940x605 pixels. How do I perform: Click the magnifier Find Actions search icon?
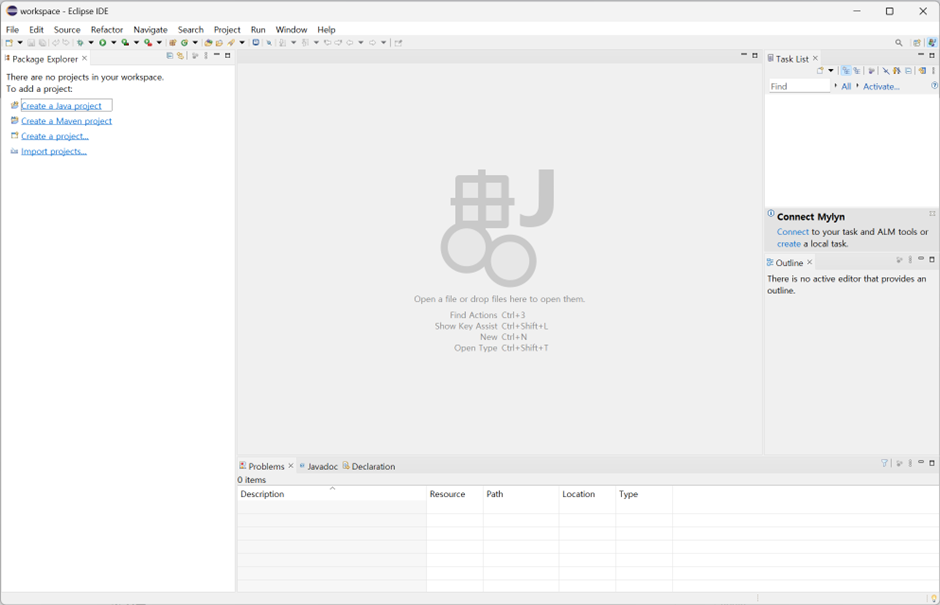899,43
